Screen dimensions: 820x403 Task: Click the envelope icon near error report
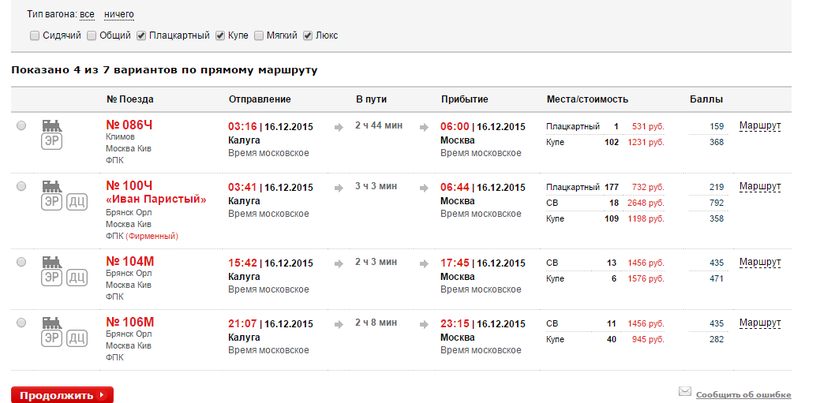pyautogui.click(x=685, y=392)
